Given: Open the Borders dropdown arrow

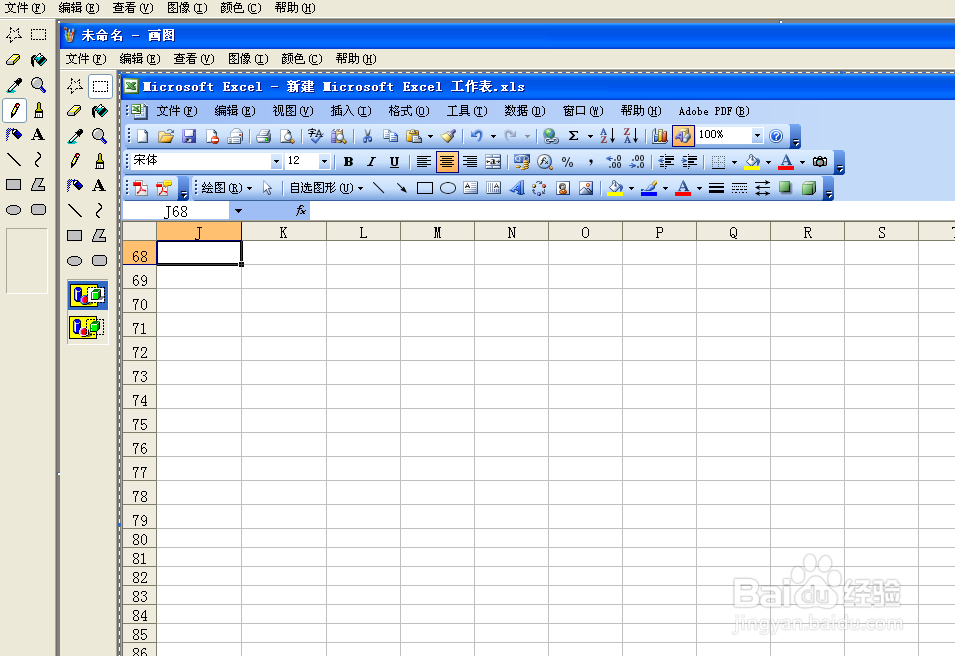Looking at the screenshot, I should point(734,162).
